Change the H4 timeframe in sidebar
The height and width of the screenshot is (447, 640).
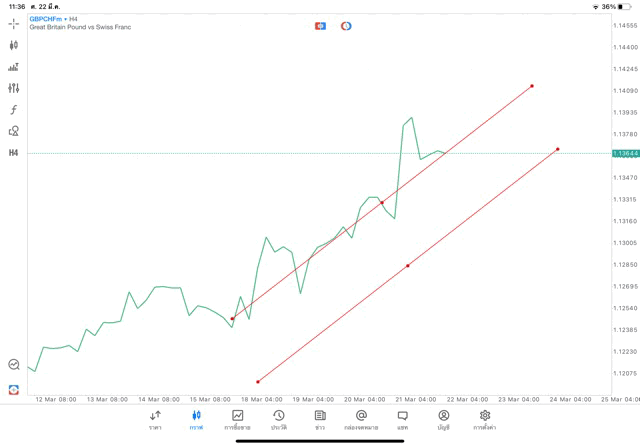pos(13,153)
